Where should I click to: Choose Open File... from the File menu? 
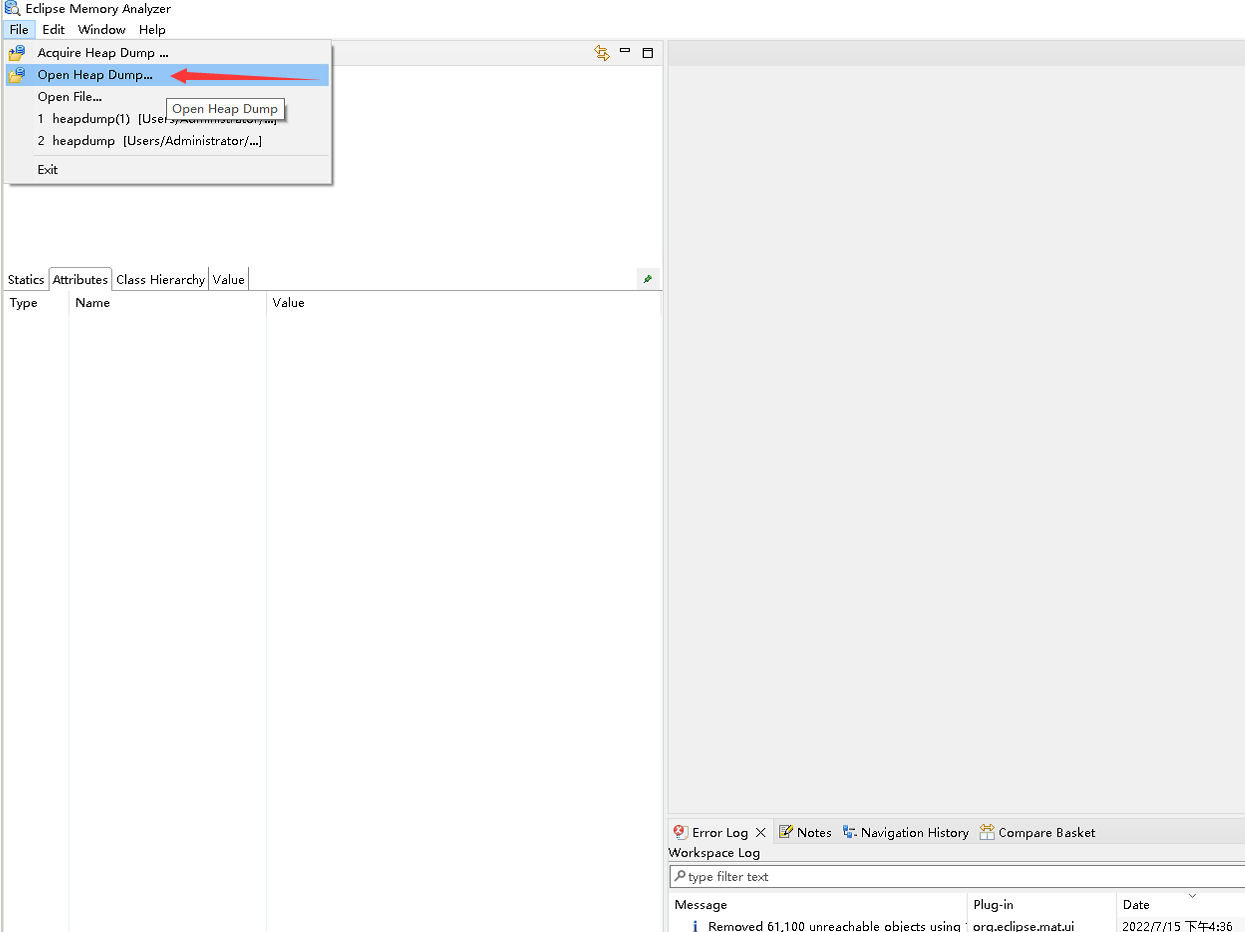[x=167, y=97]
